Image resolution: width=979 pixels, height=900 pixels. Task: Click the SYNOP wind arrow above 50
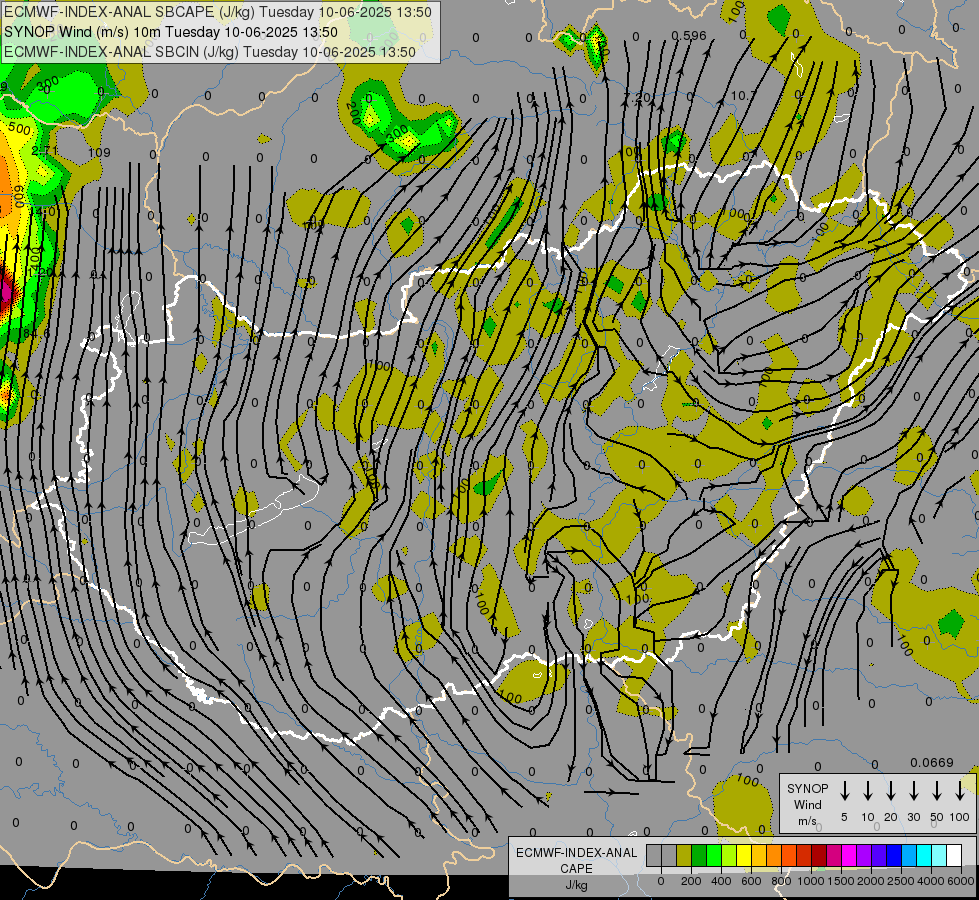[937, 791]
